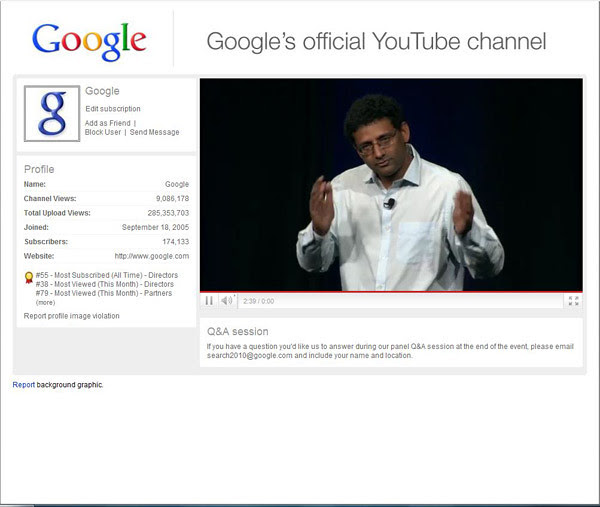Select the channel views value 9,086,178

pos(173,199)
